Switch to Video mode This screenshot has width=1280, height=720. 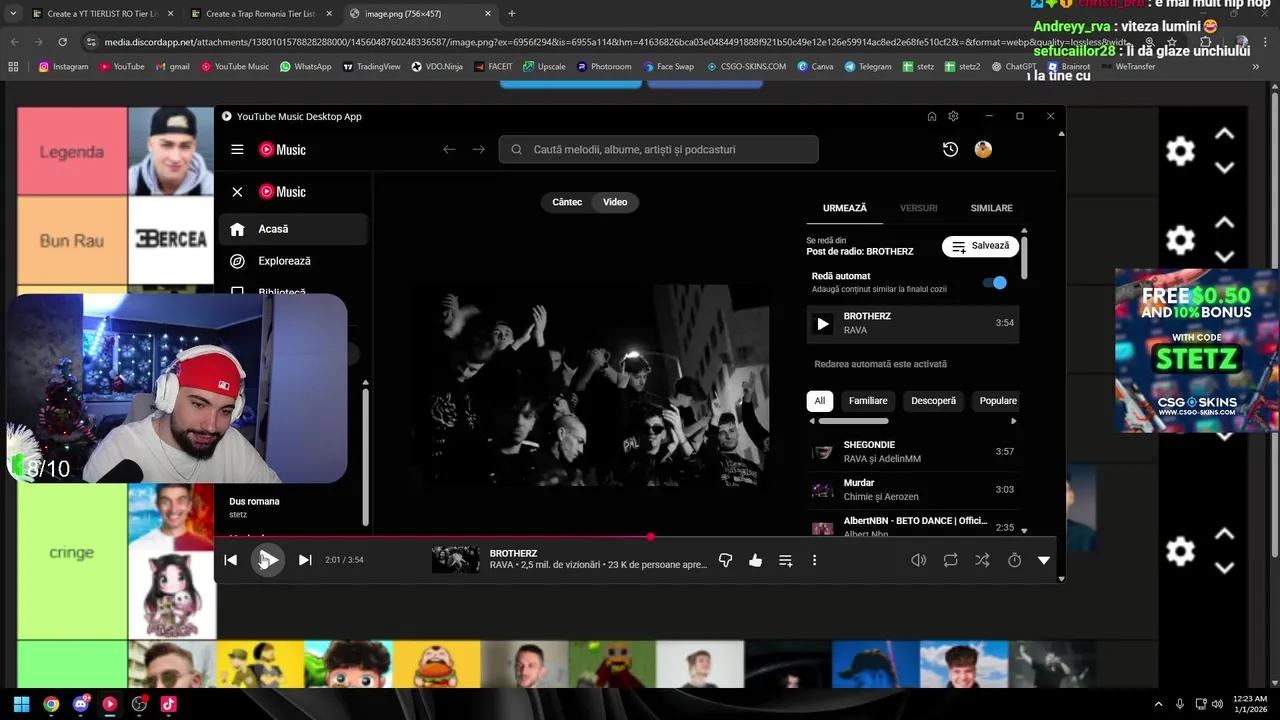click(x=615, y=202)
